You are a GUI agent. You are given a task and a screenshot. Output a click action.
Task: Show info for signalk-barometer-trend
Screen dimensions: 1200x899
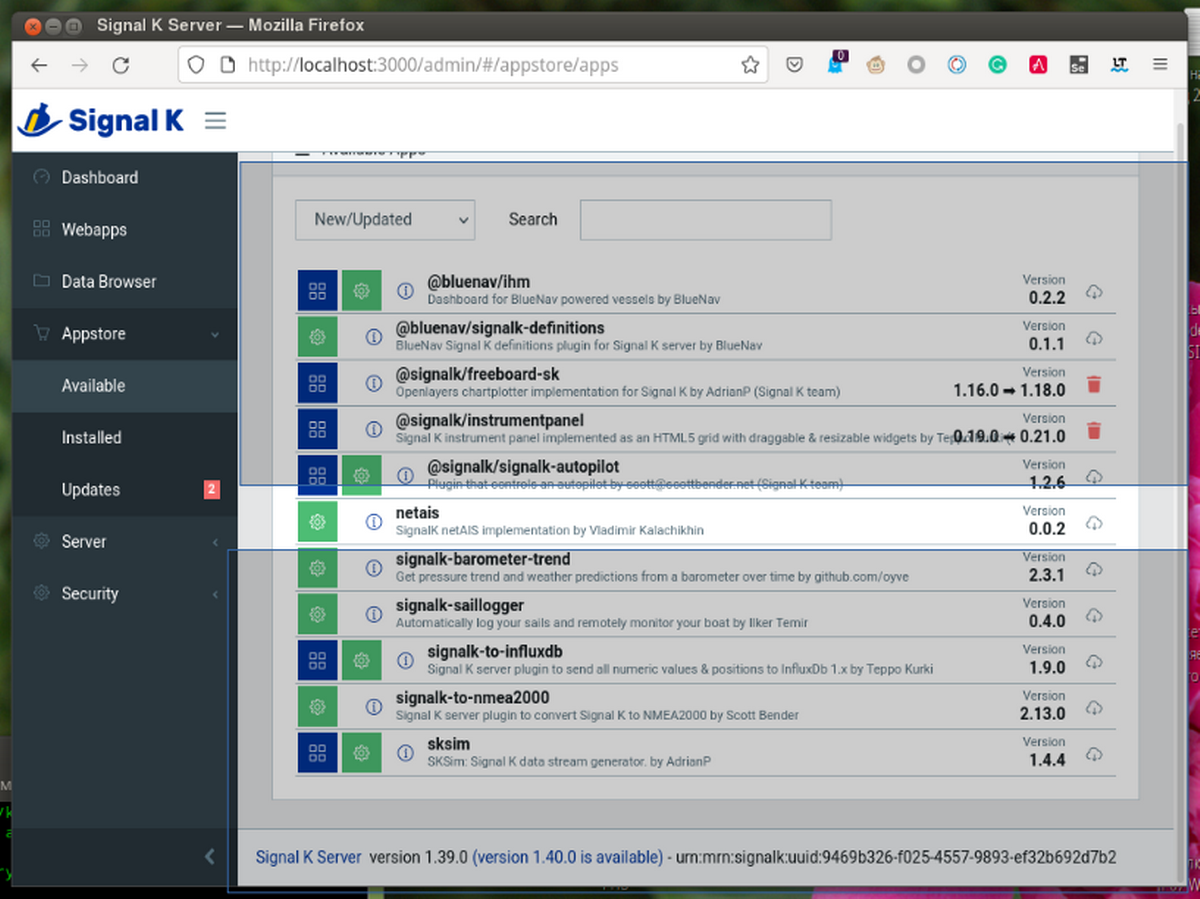pos(373,568)
